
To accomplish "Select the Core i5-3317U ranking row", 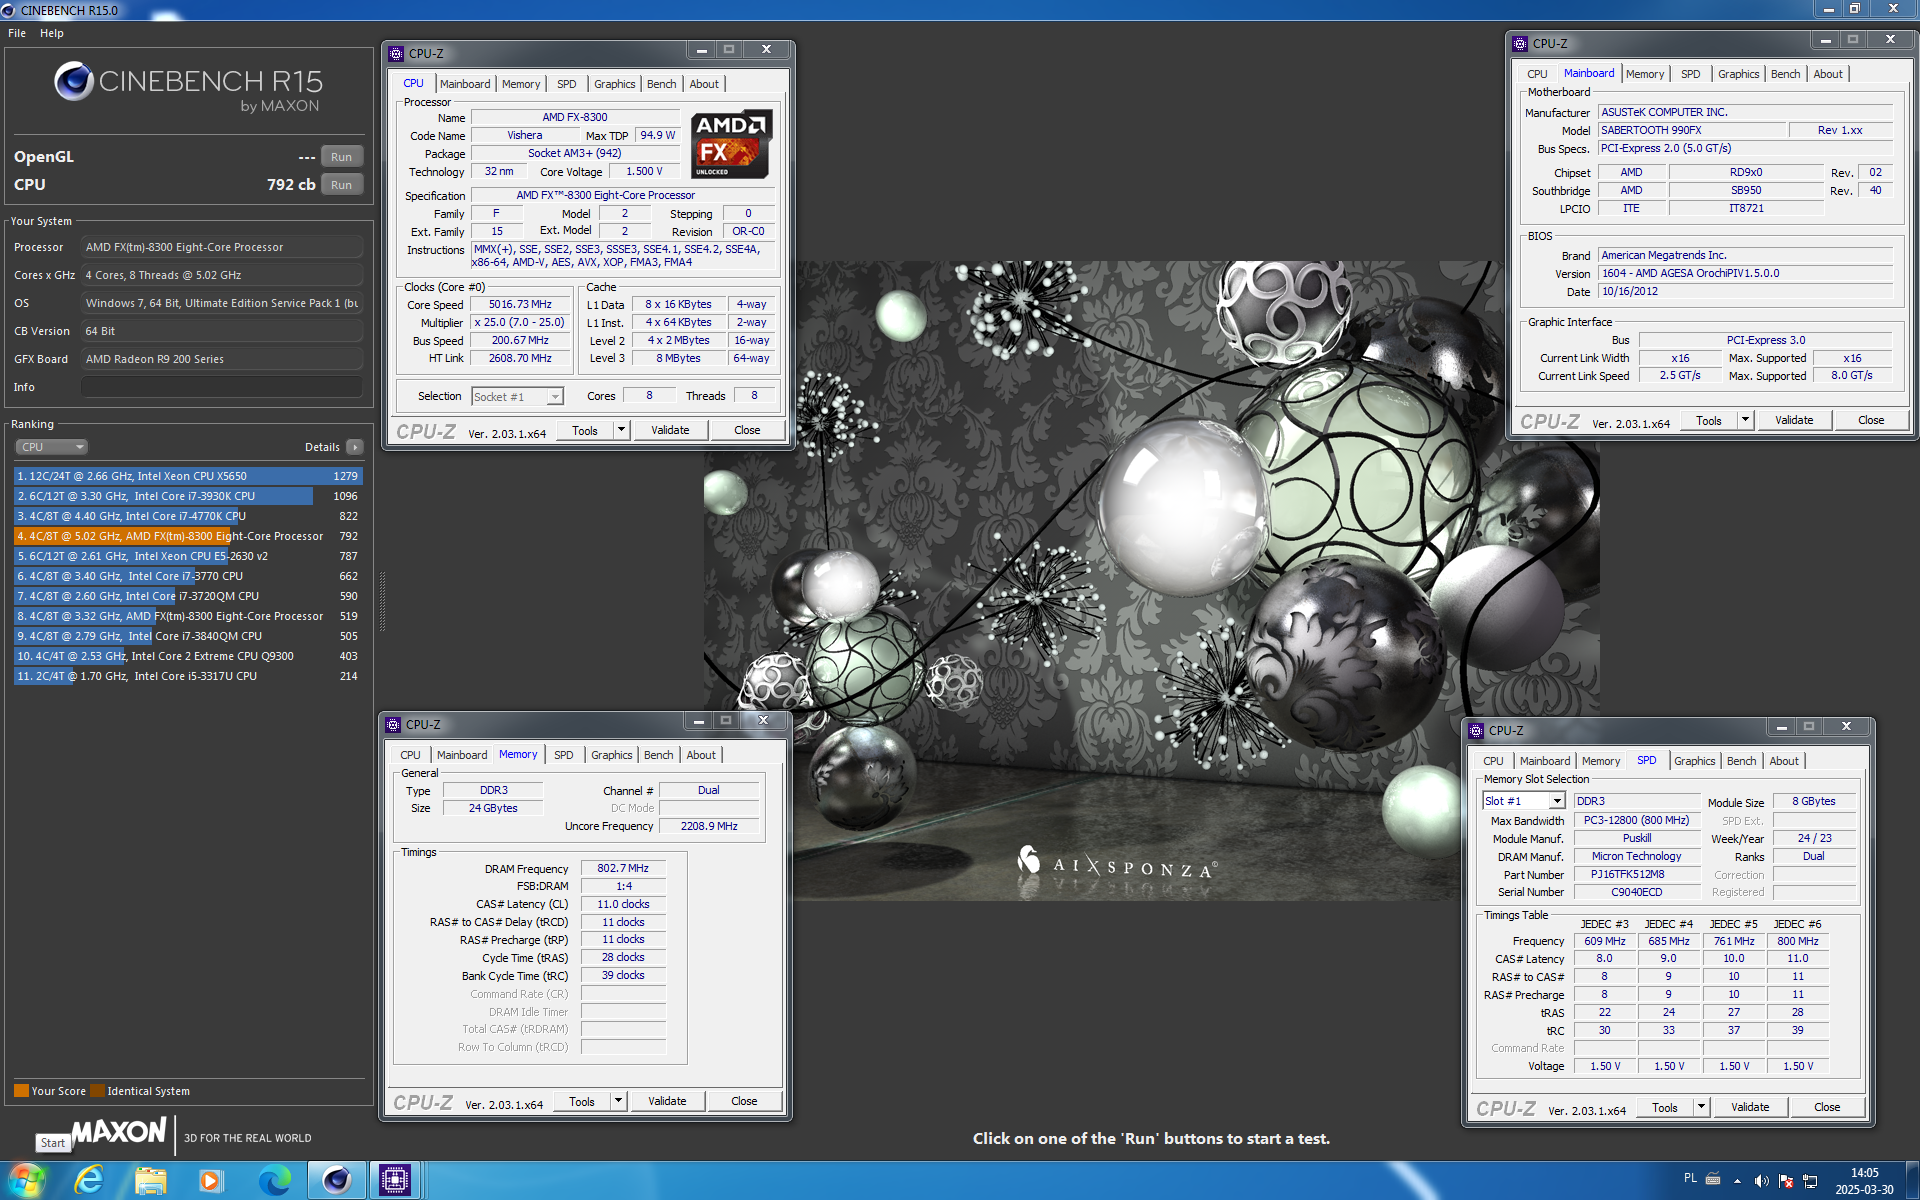I will (188, 676).
